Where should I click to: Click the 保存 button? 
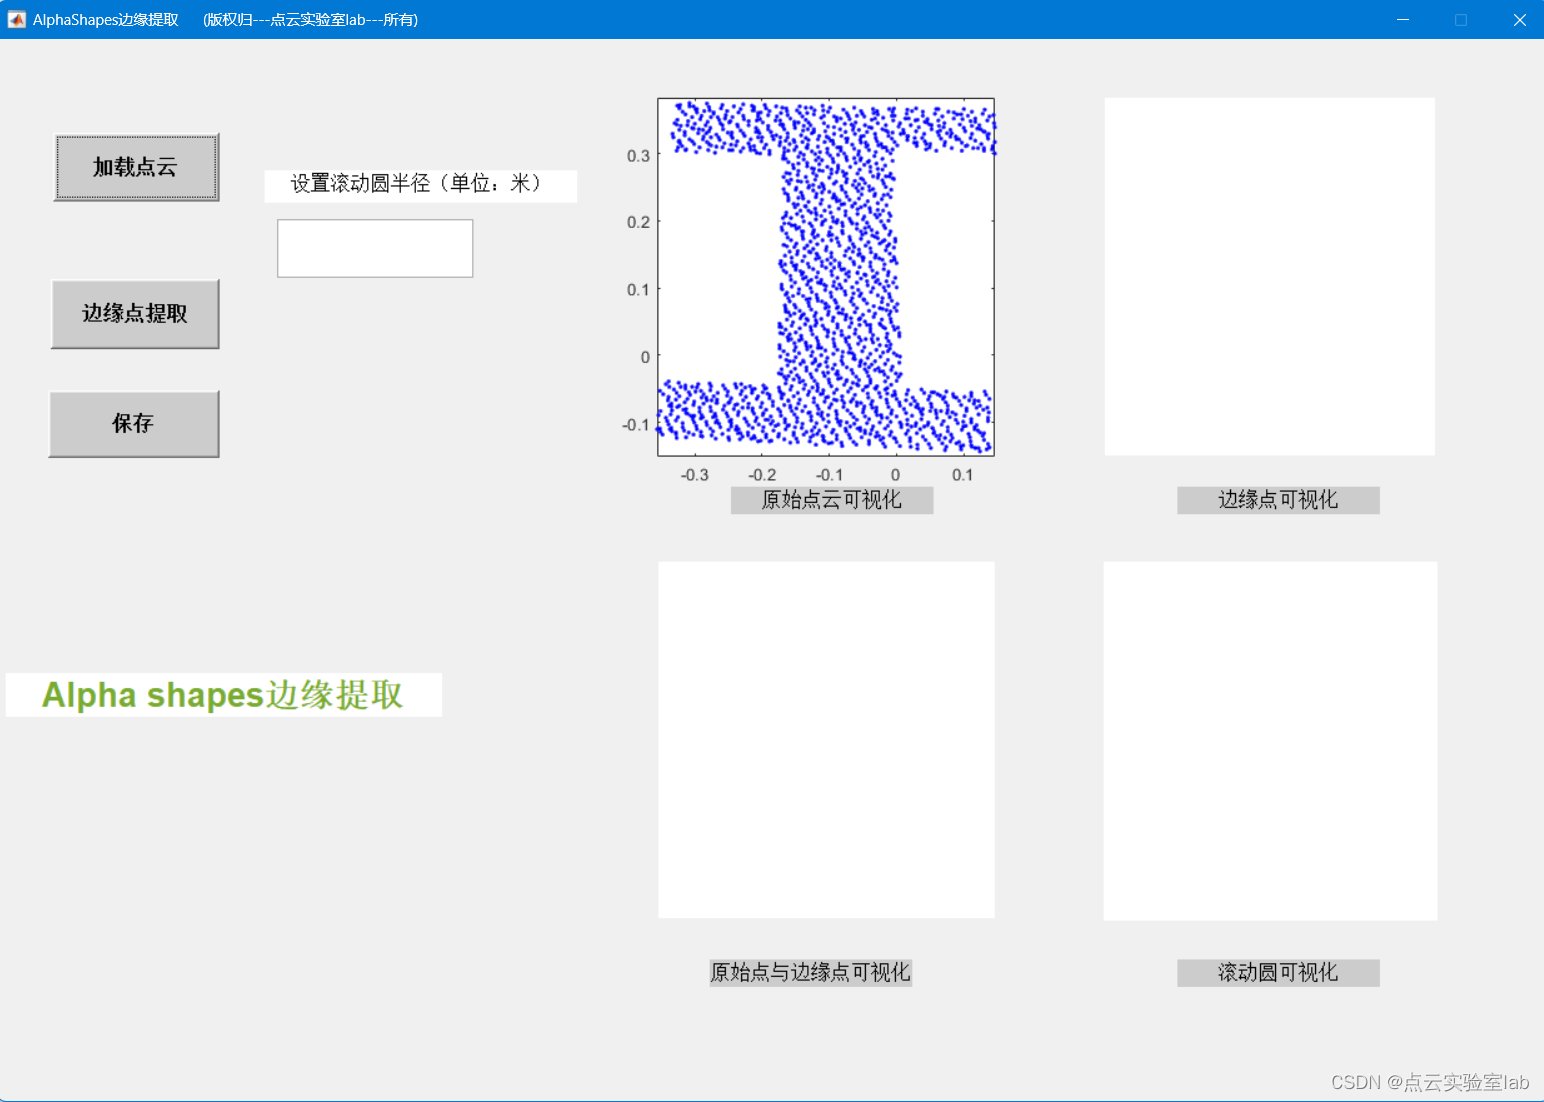coord(133,423)
